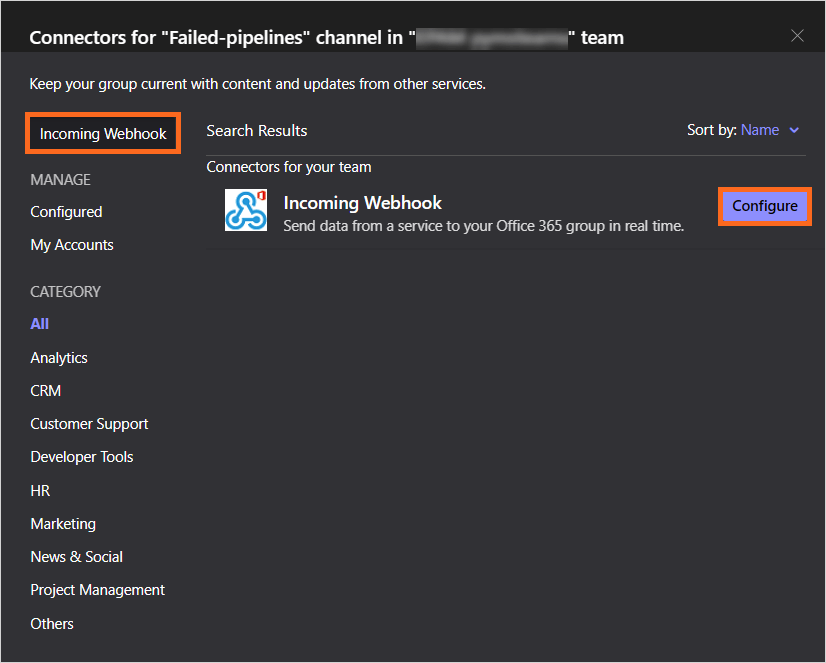
Task: Select the All category
Action: 40,324
